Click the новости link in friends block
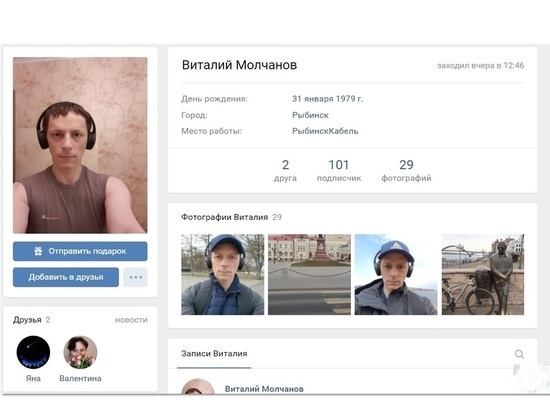The width and height of the screenshot is (550, 412). coord(131,320)
